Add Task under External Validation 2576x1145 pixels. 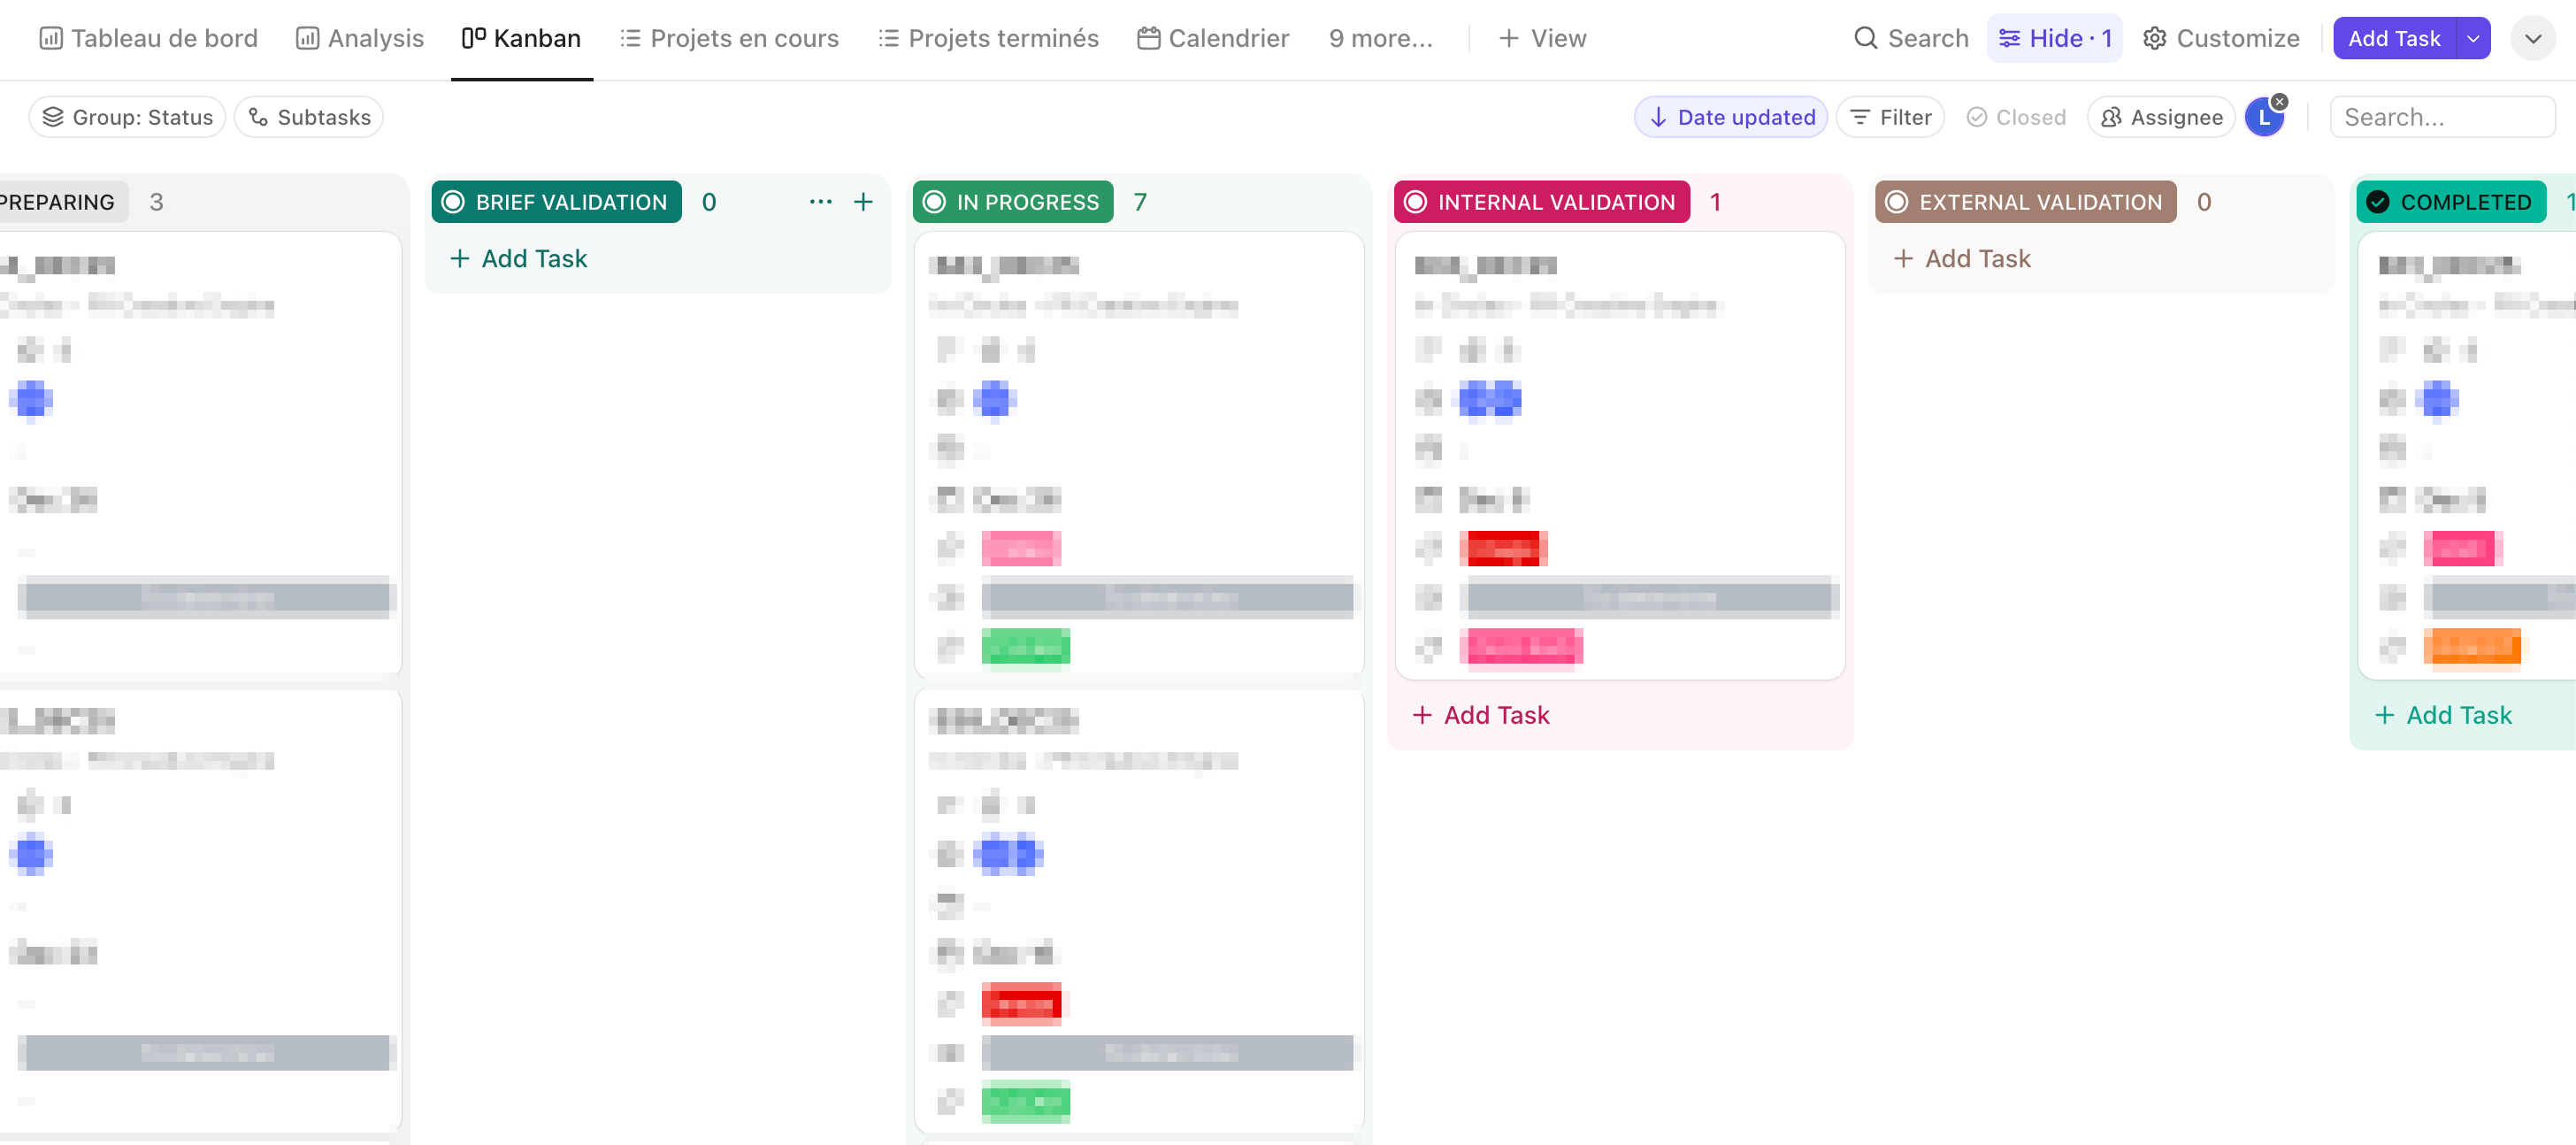click(1962, 259)
